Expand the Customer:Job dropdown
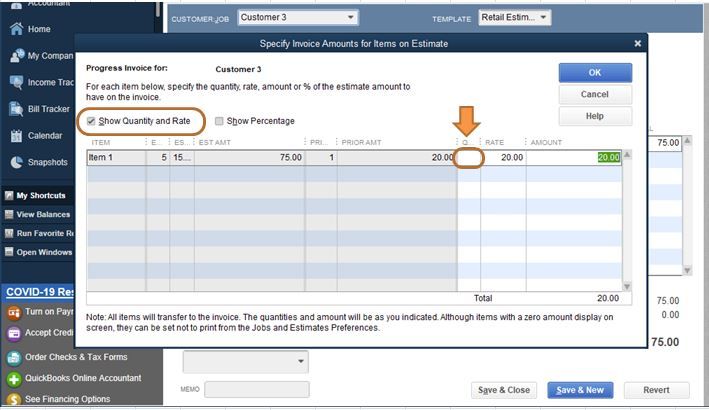Screen dimensions: 709x410 (x=350, y=17)
